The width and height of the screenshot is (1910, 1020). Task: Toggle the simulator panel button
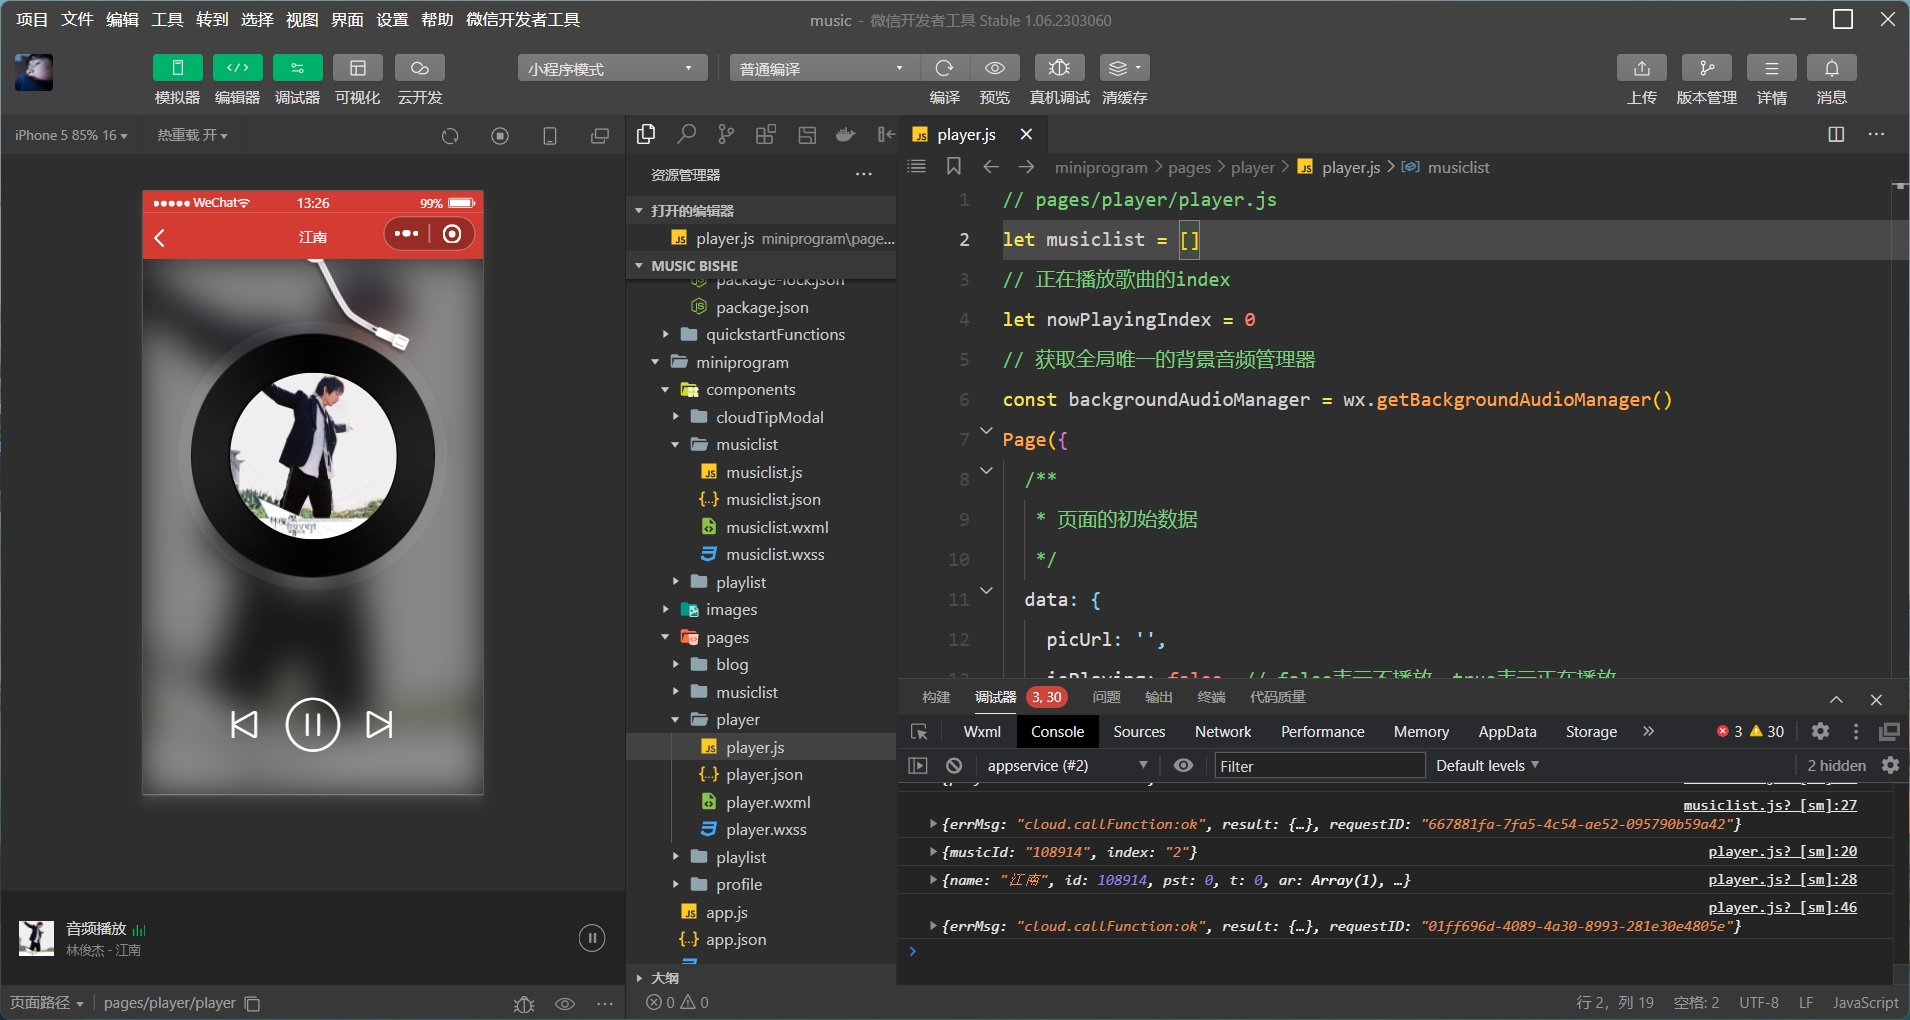point(178,68)
